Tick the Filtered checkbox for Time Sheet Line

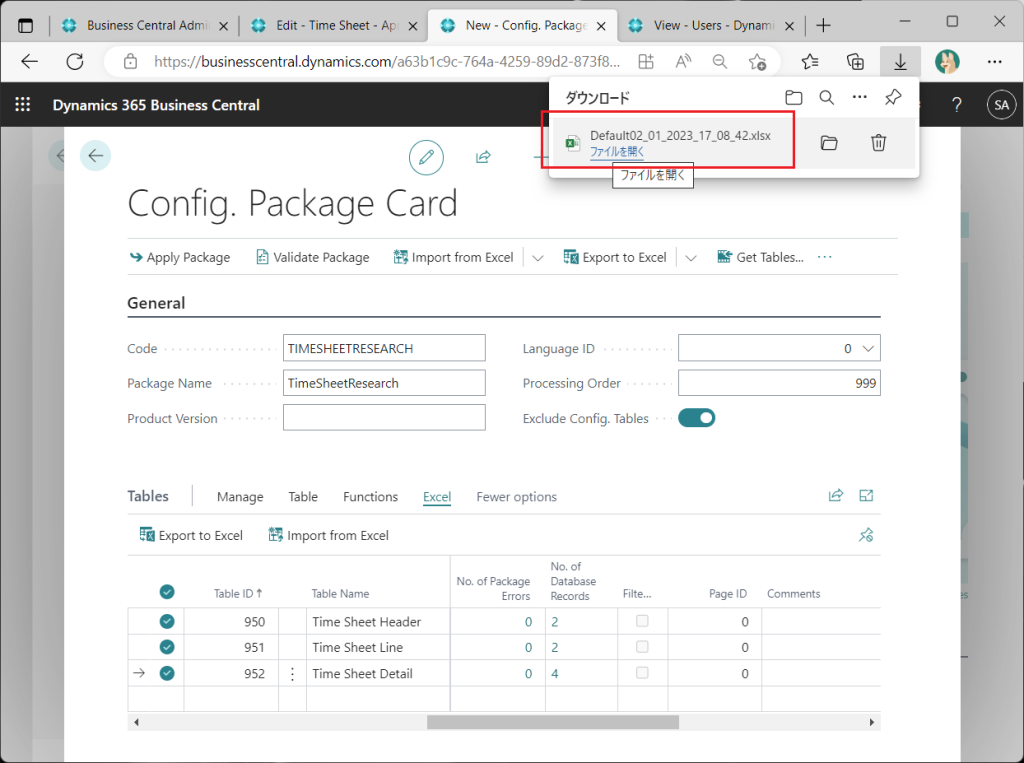(x=643, y=647)
